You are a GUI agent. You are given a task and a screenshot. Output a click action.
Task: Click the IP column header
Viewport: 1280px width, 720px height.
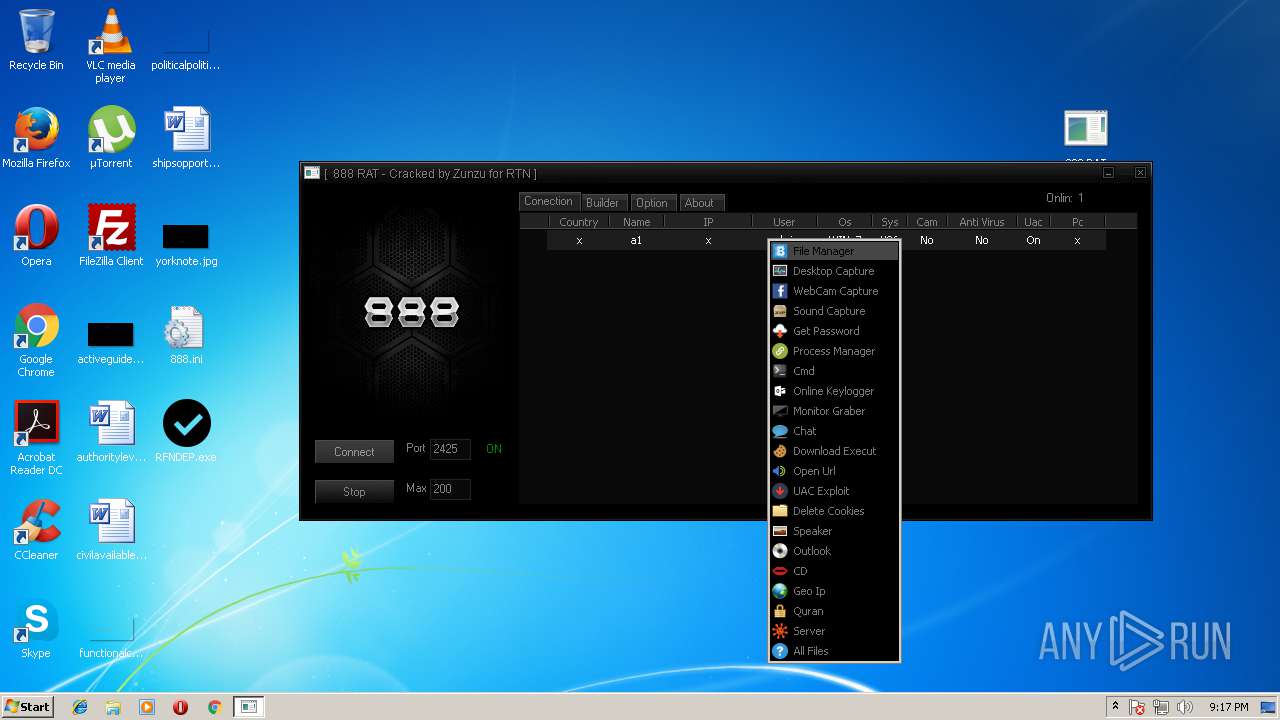(708, 222)
